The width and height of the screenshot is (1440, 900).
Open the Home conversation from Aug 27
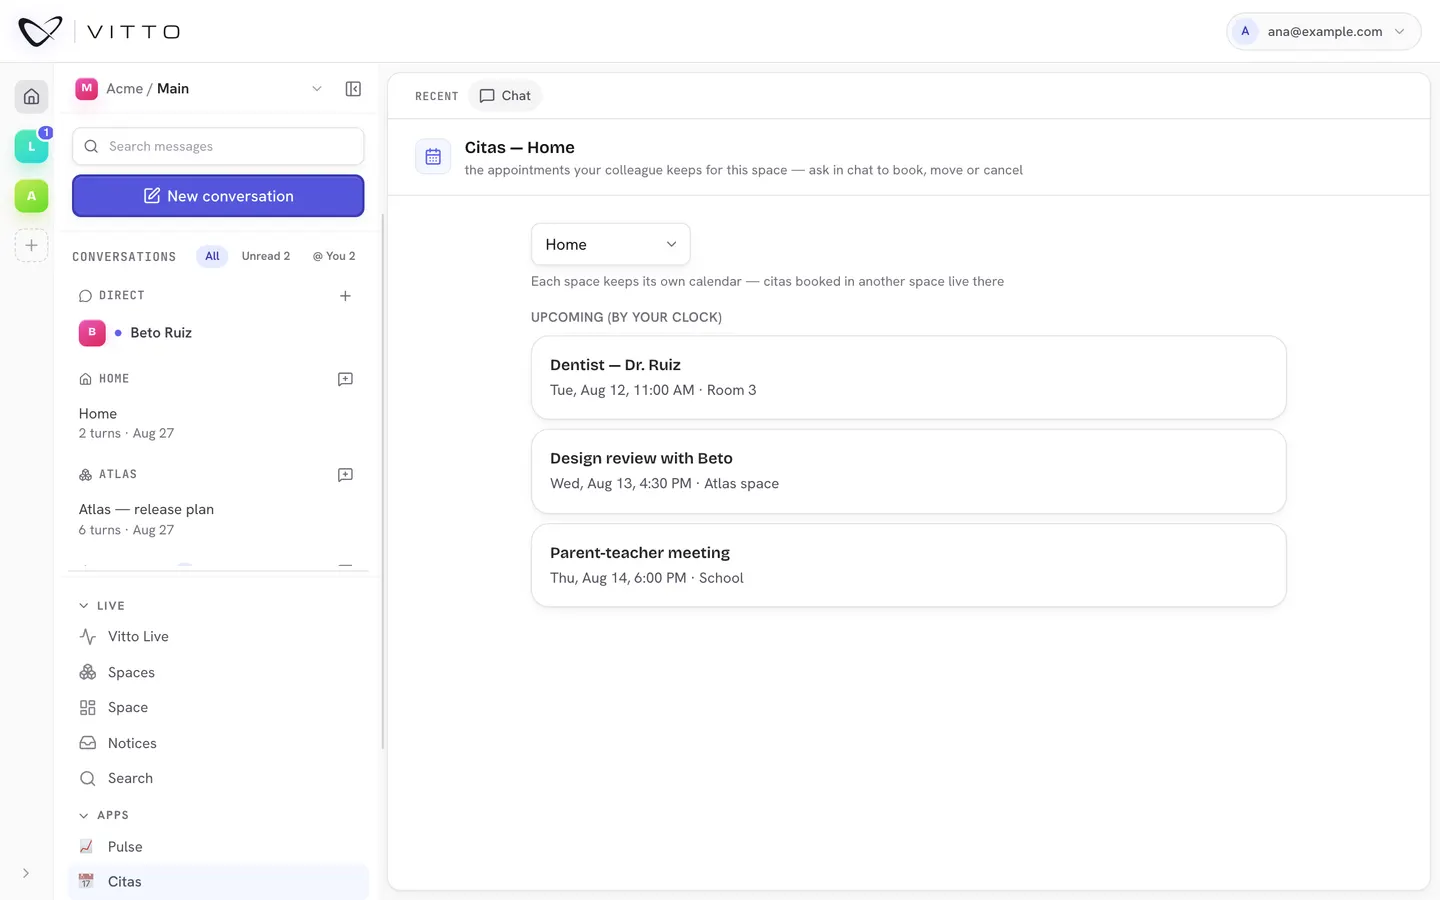coord(219,423)
